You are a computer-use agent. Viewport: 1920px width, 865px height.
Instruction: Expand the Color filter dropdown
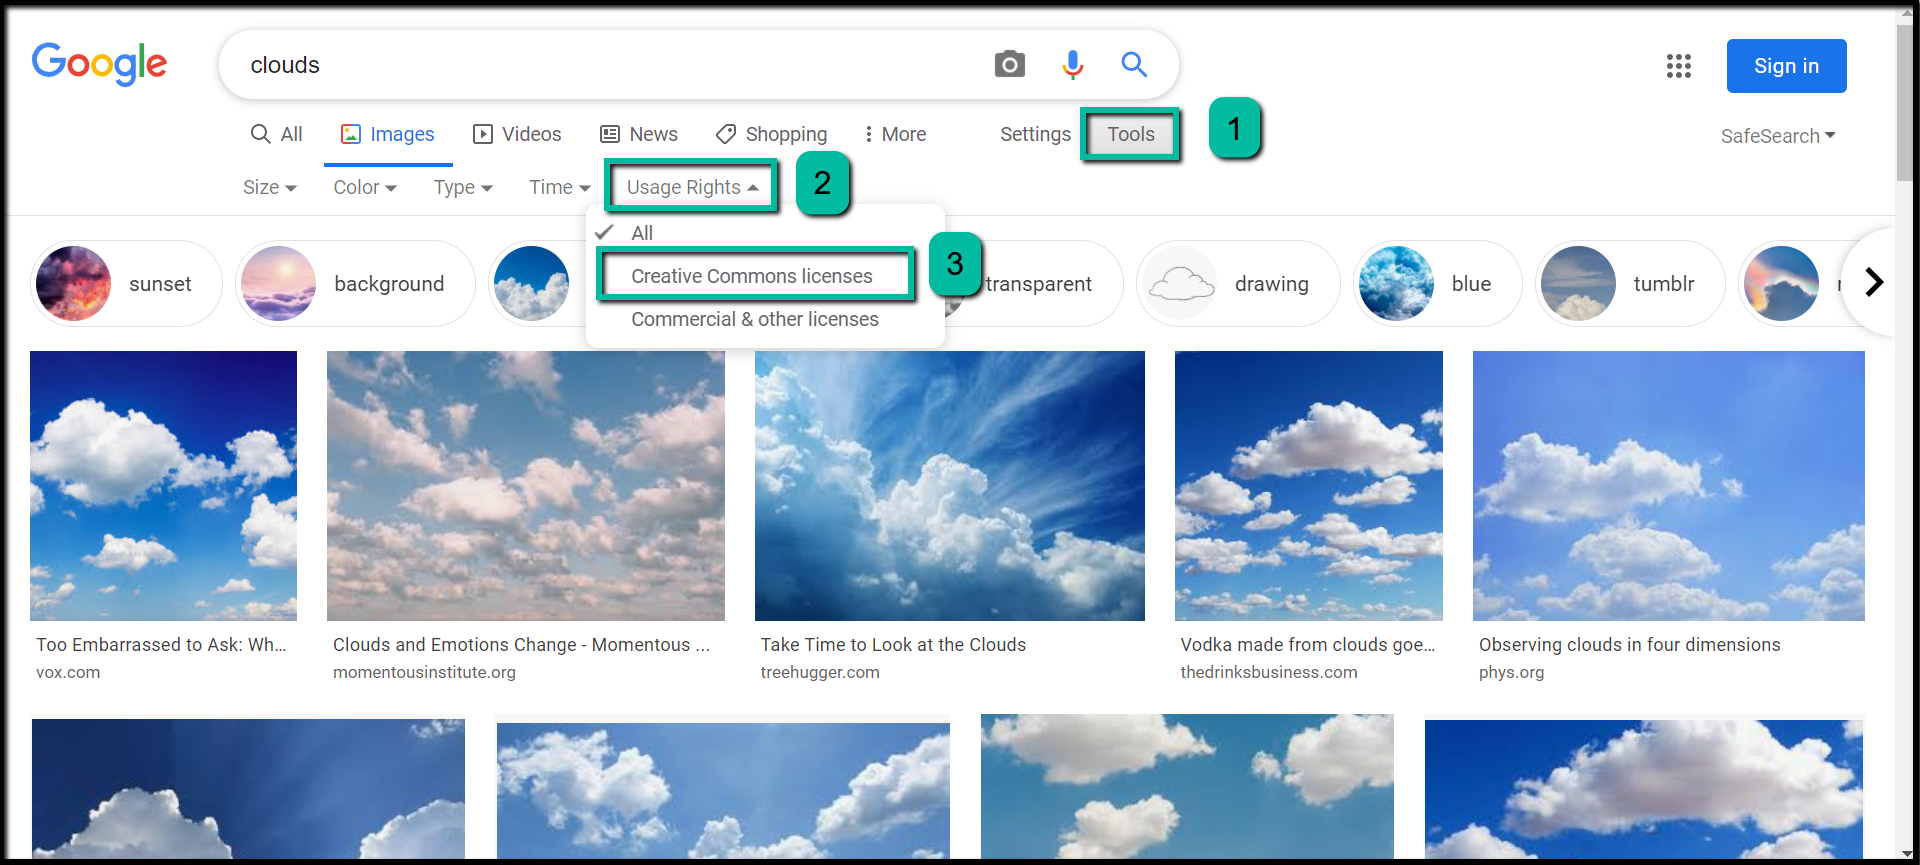pyautogui.click(x=364, y=187)
